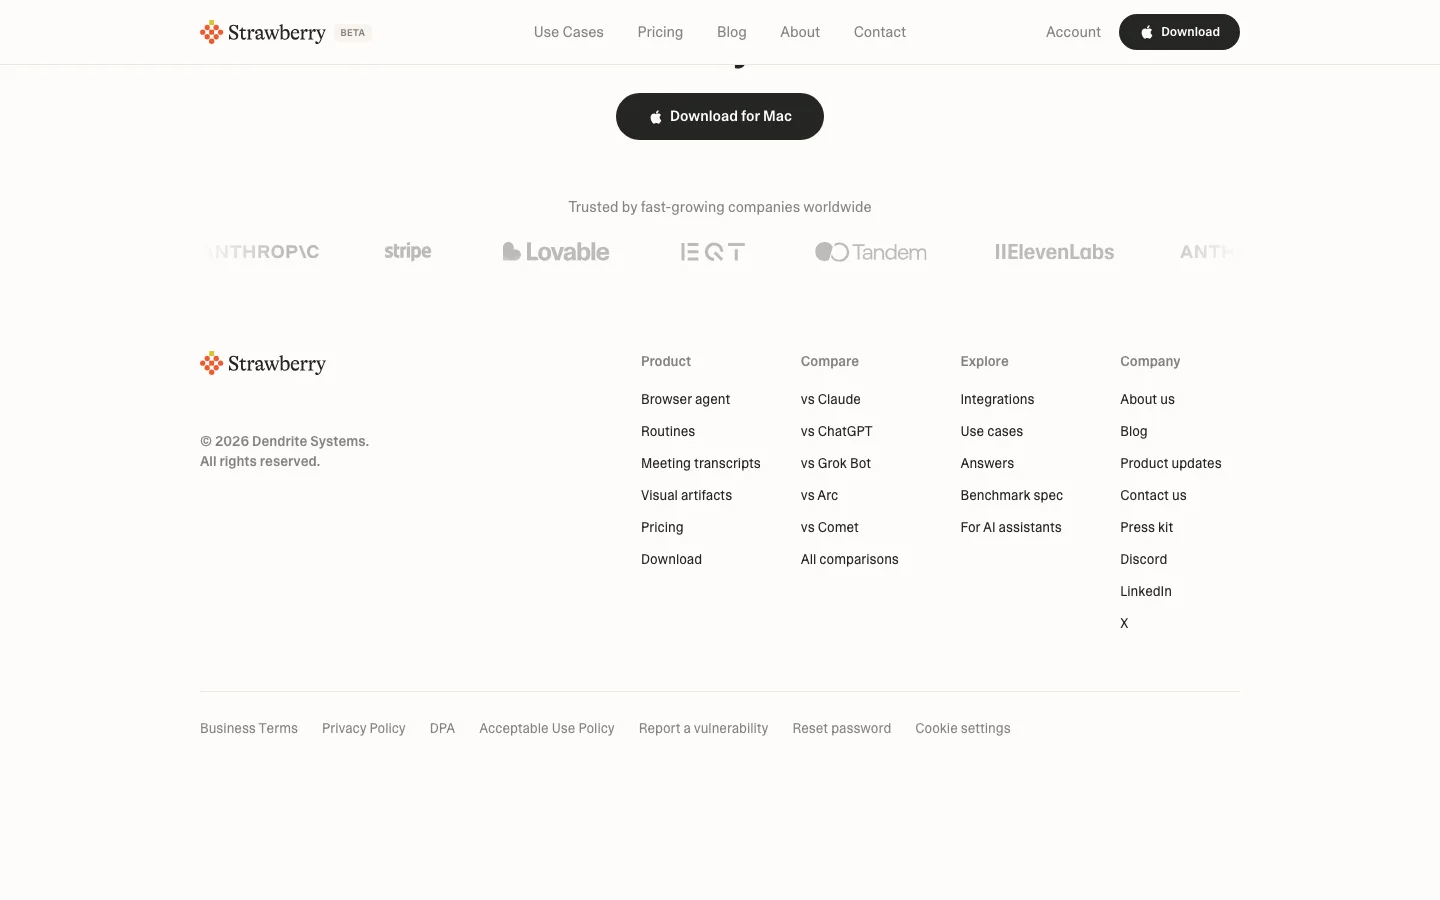Viewport: 1440px width, 900px height.
Task: Click the Tandem logo
Action: click(871, 252)
